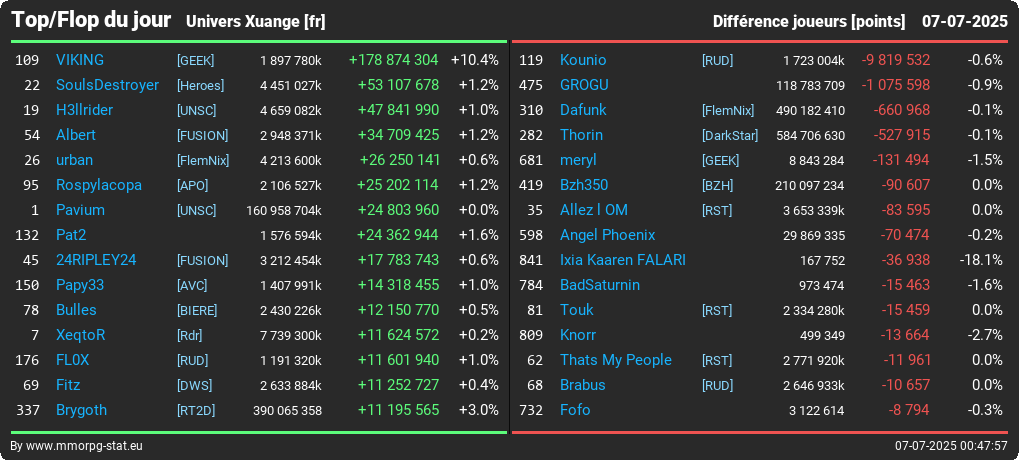This screenshot has width=1019, height=460.
Task: Click the loss value -9 819 532
Action: point(896,60)
